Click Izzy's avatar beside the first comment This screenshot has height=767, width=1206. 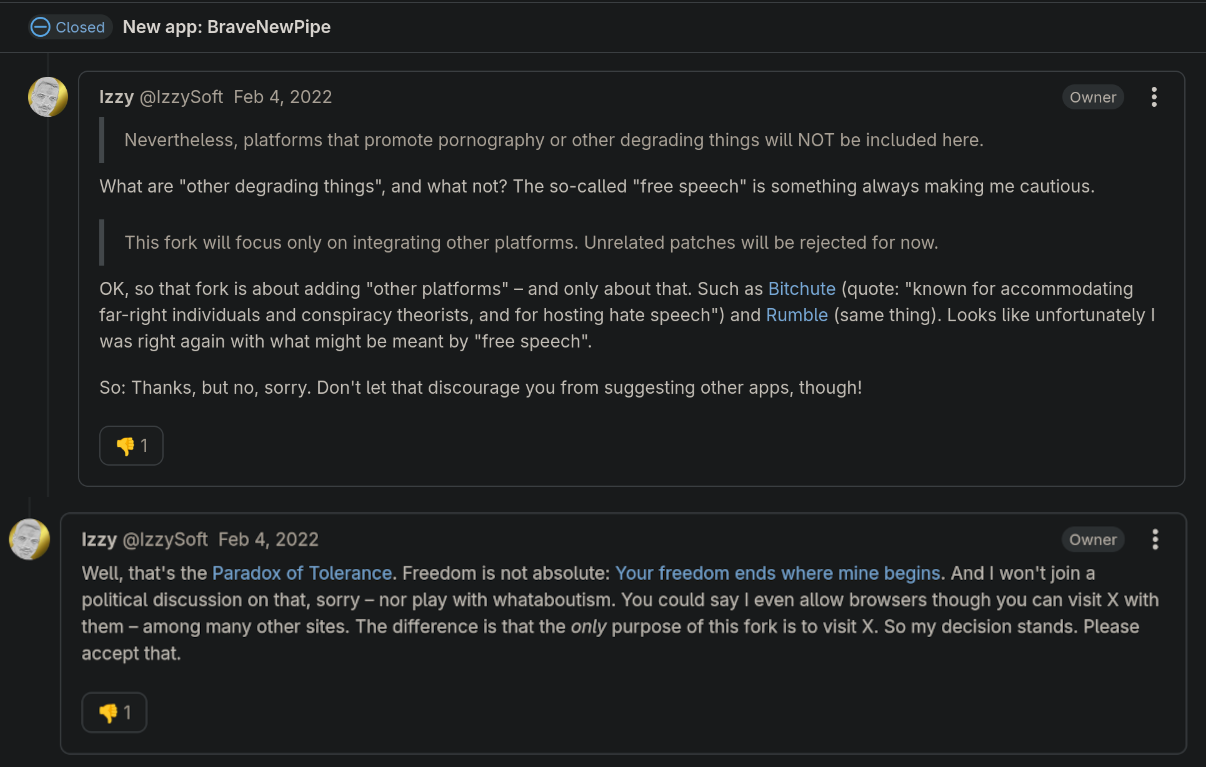[x=48, y=97]
